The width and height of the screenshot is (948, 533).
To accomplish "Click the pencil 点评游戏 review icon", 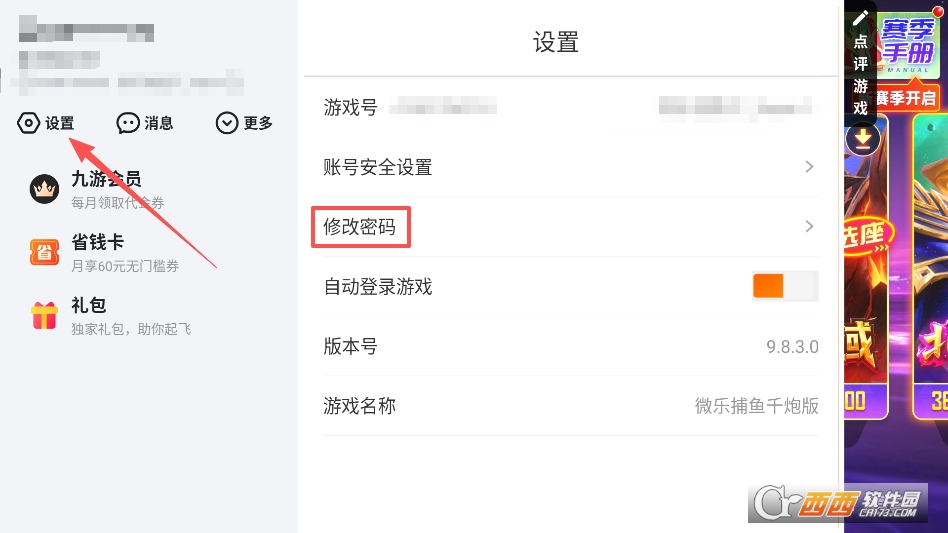I will (x=860, y=18).
